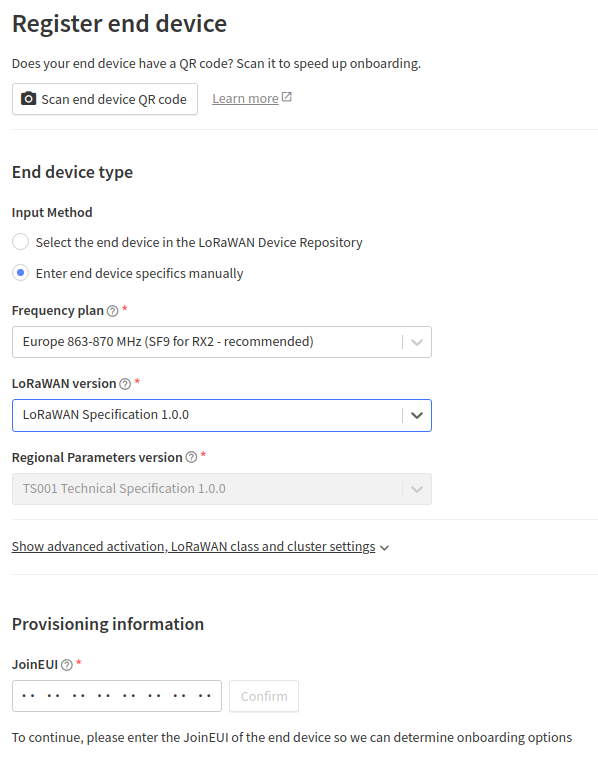Click Scan end device QR code button
Image resolution: width=598 pixels, height=768 pixels.
105,99
